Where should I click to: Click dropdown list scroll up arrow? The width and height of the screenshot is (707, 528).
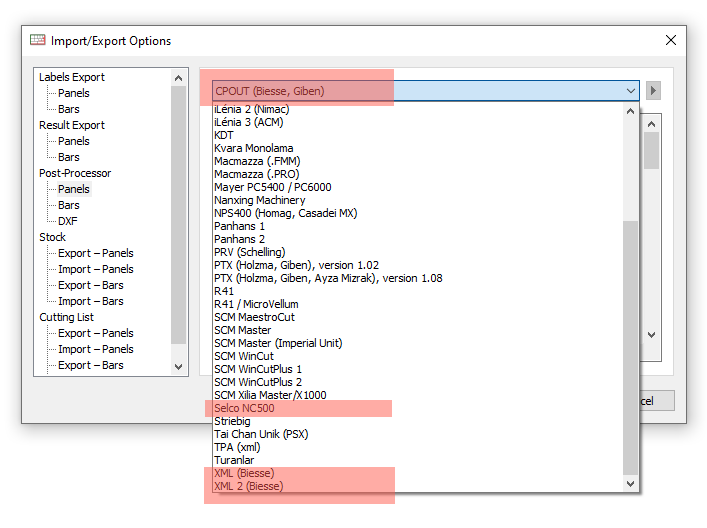tap(630, 111)
